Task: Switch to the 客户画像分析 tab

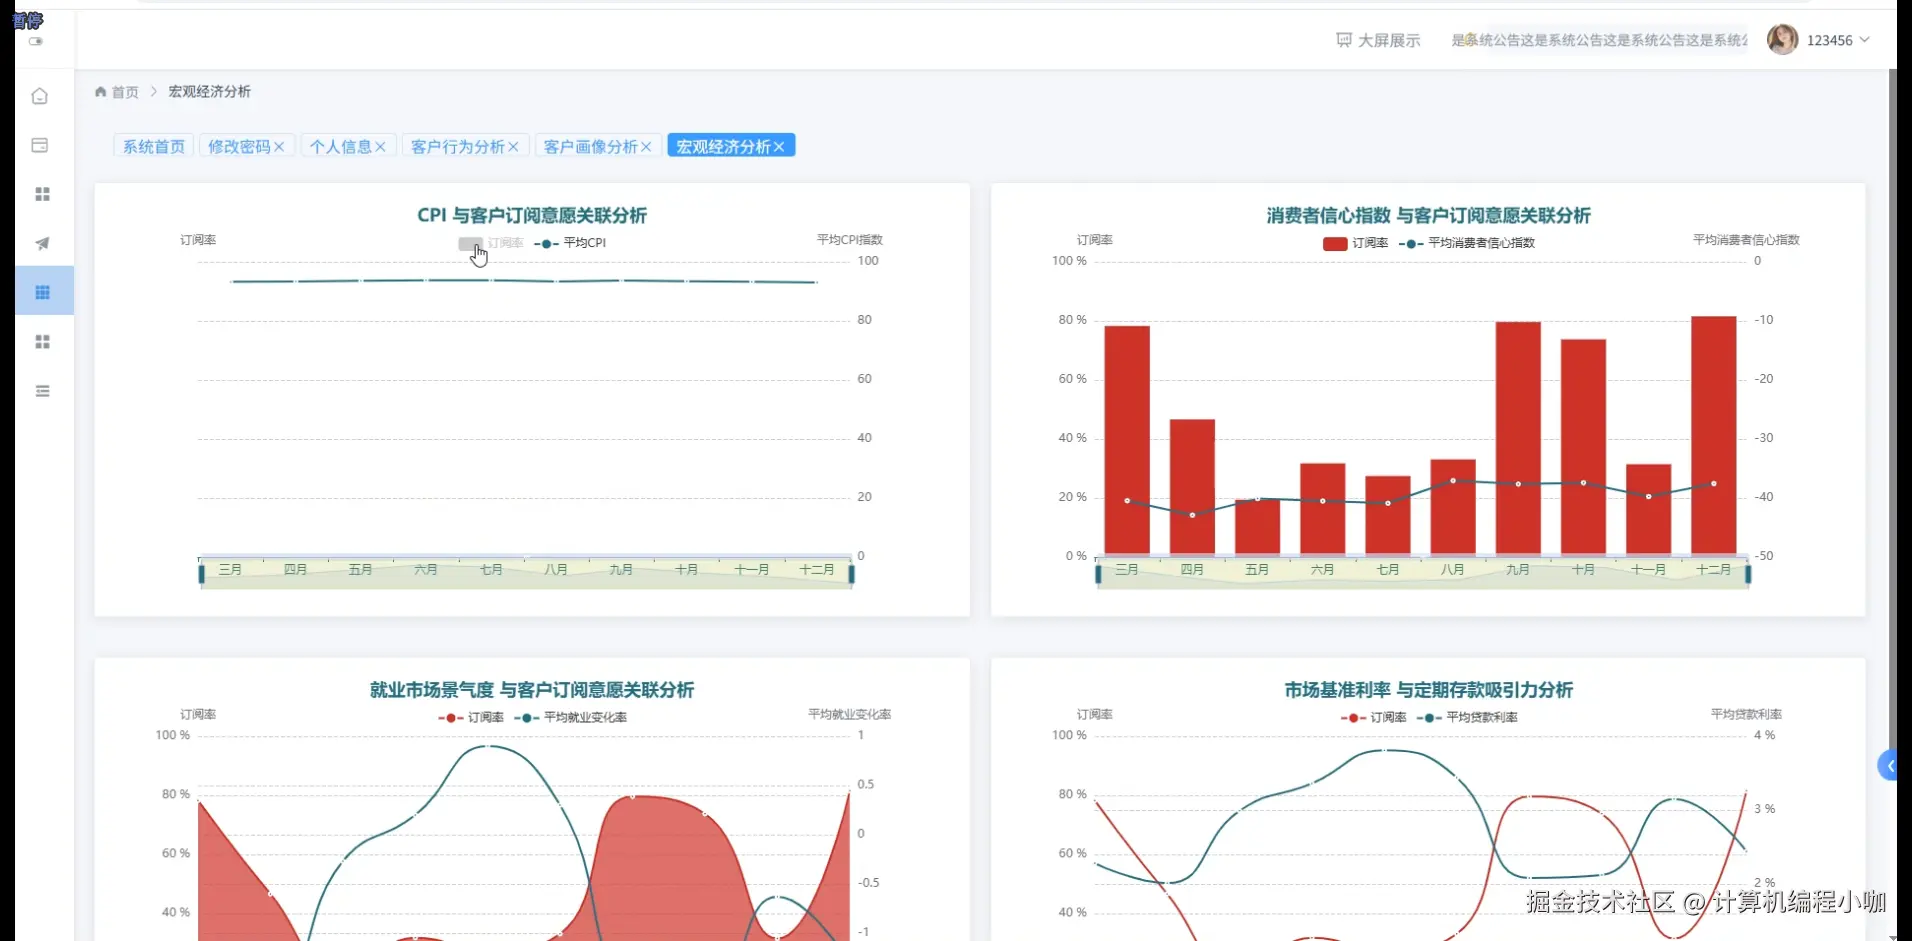Action: click(590, 146)
